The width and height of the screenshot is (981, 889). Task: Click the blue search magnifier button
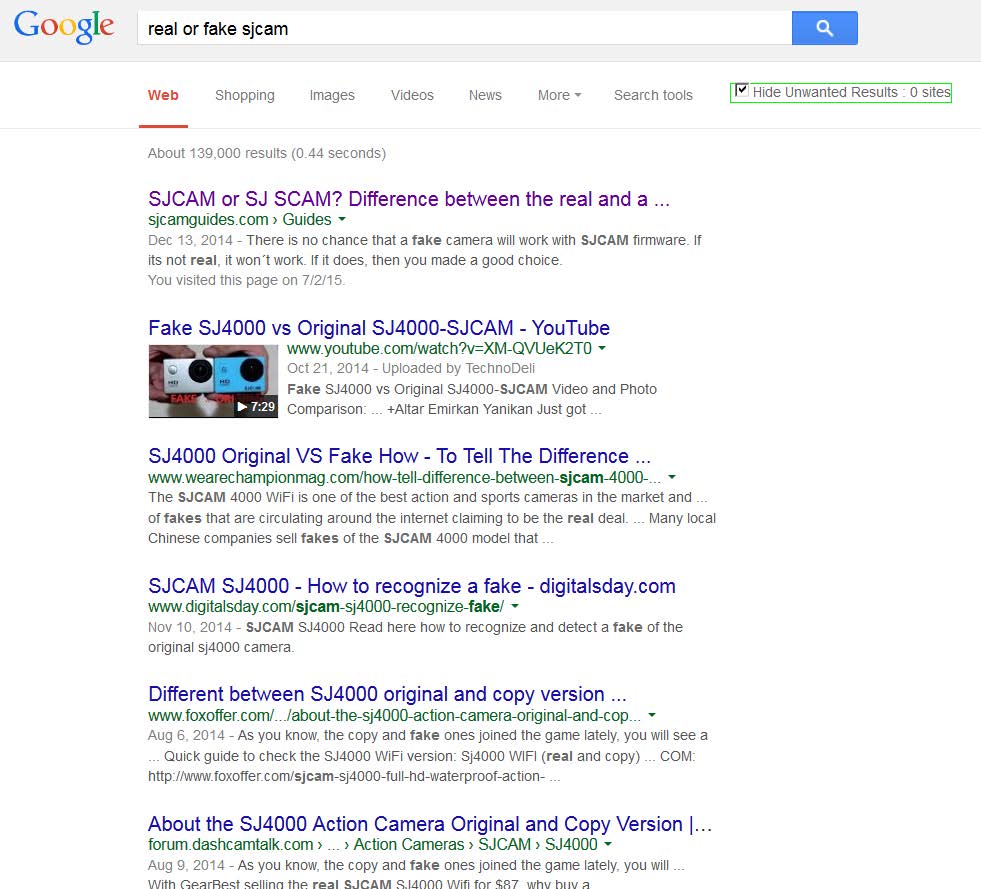point(824,28)
